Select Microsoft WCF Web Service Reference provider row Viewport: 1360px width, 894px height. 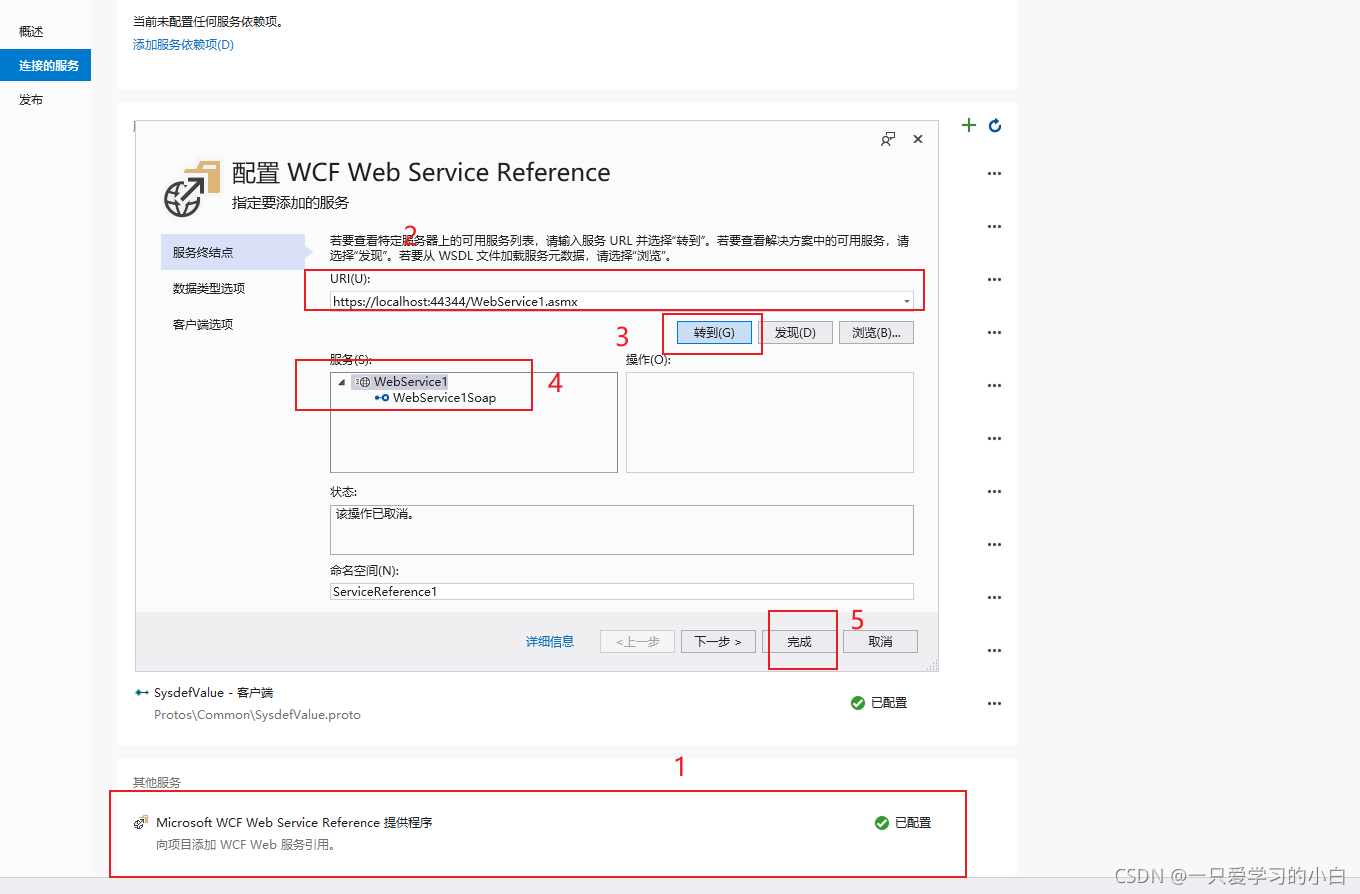point(538,833)
